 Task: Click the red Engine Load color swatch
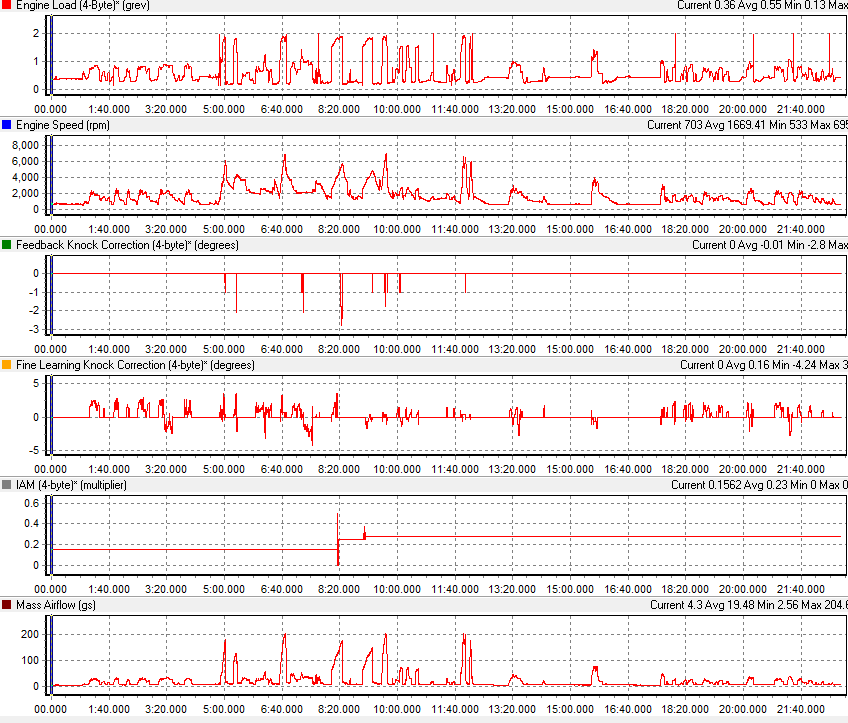7,6
